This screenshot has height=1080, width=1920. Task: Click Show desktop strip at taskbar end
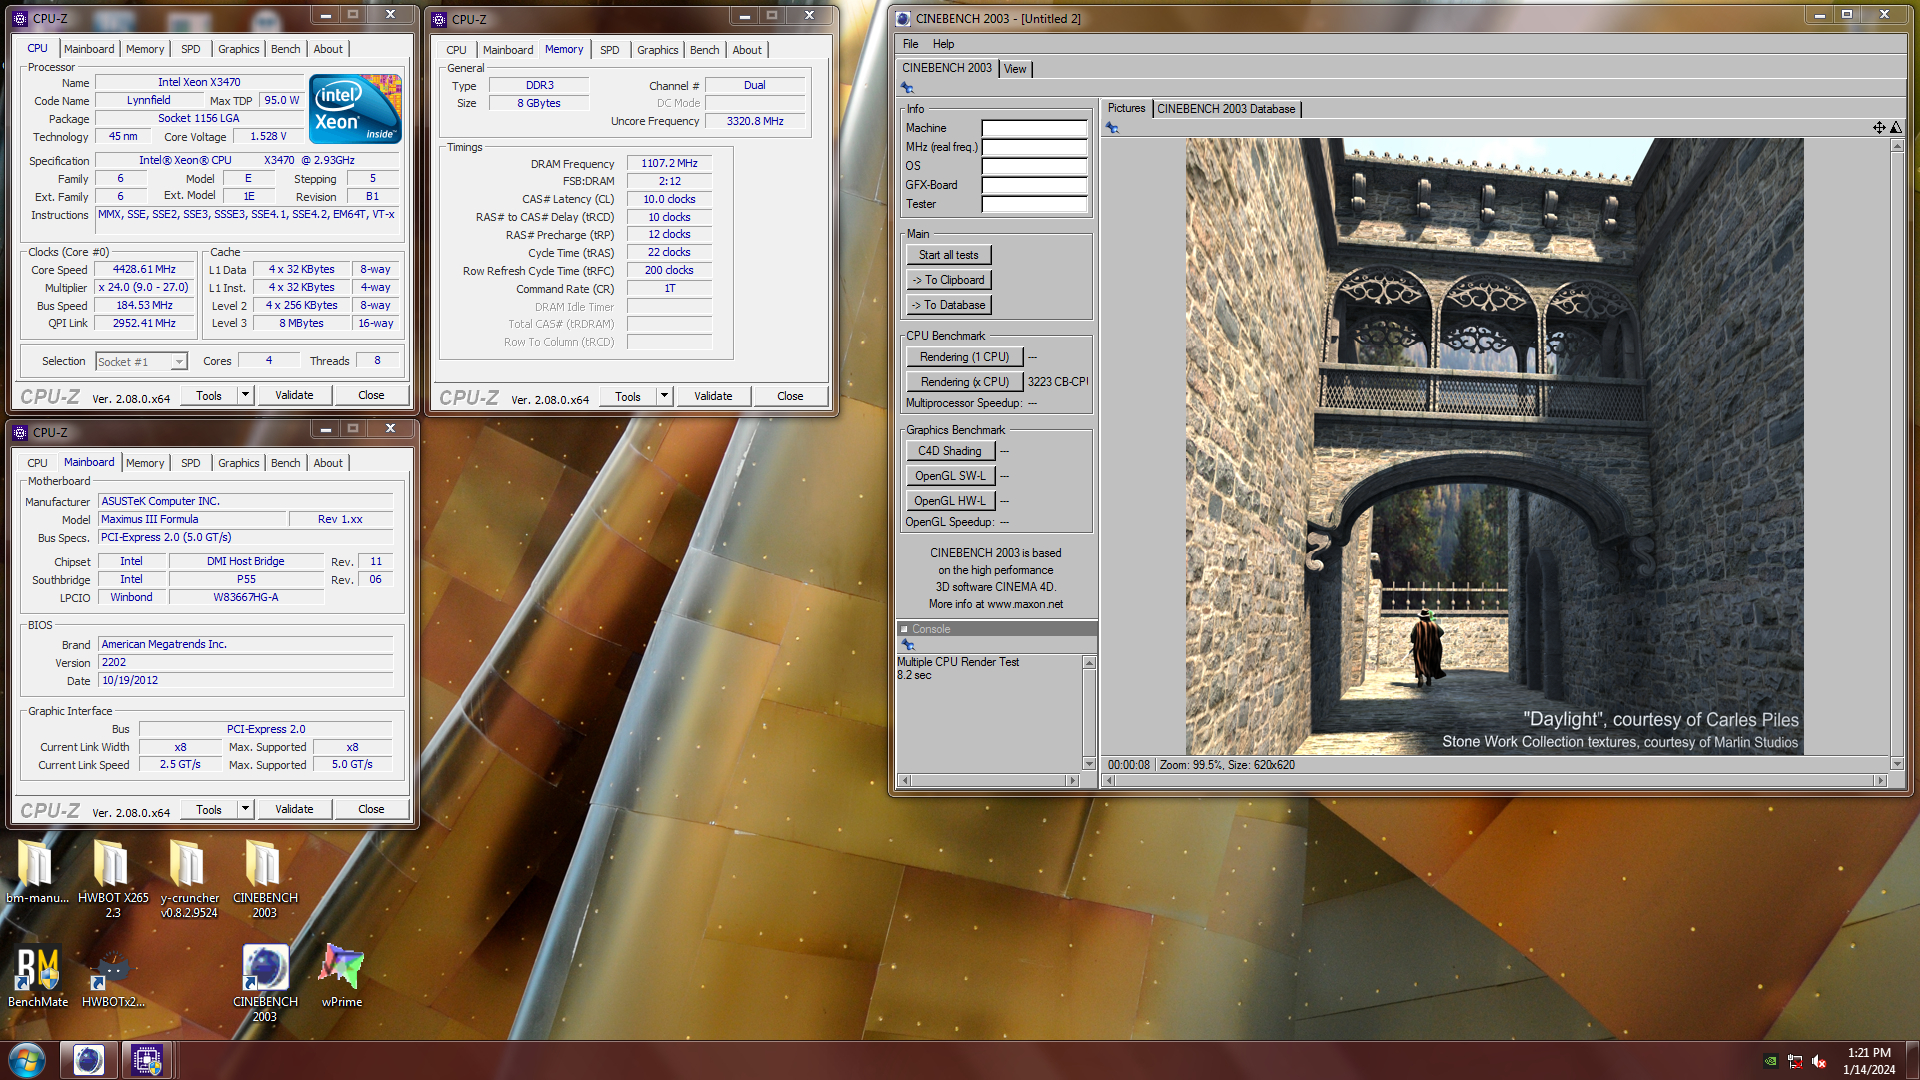click(x=1912, y=1061)
